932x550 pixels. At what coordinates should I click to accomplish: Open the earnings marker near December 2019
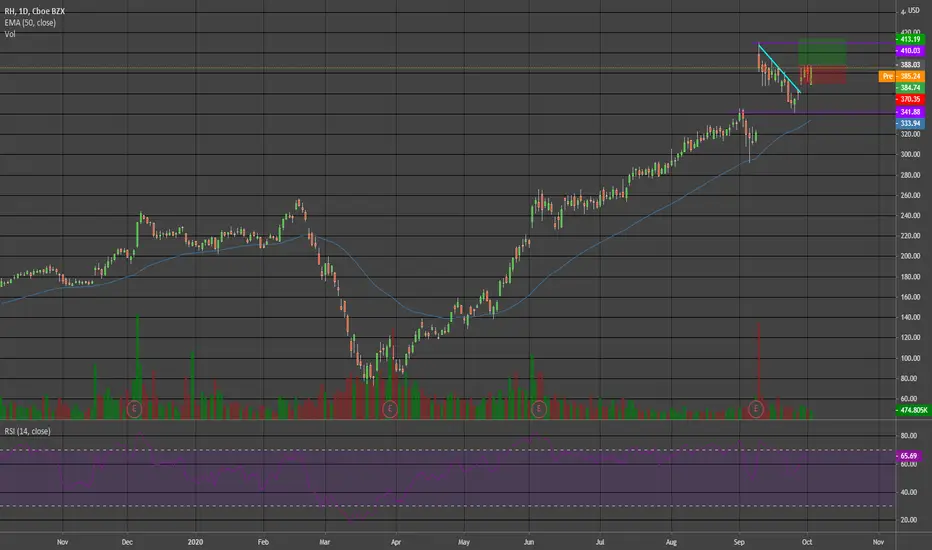coord(134,409)
